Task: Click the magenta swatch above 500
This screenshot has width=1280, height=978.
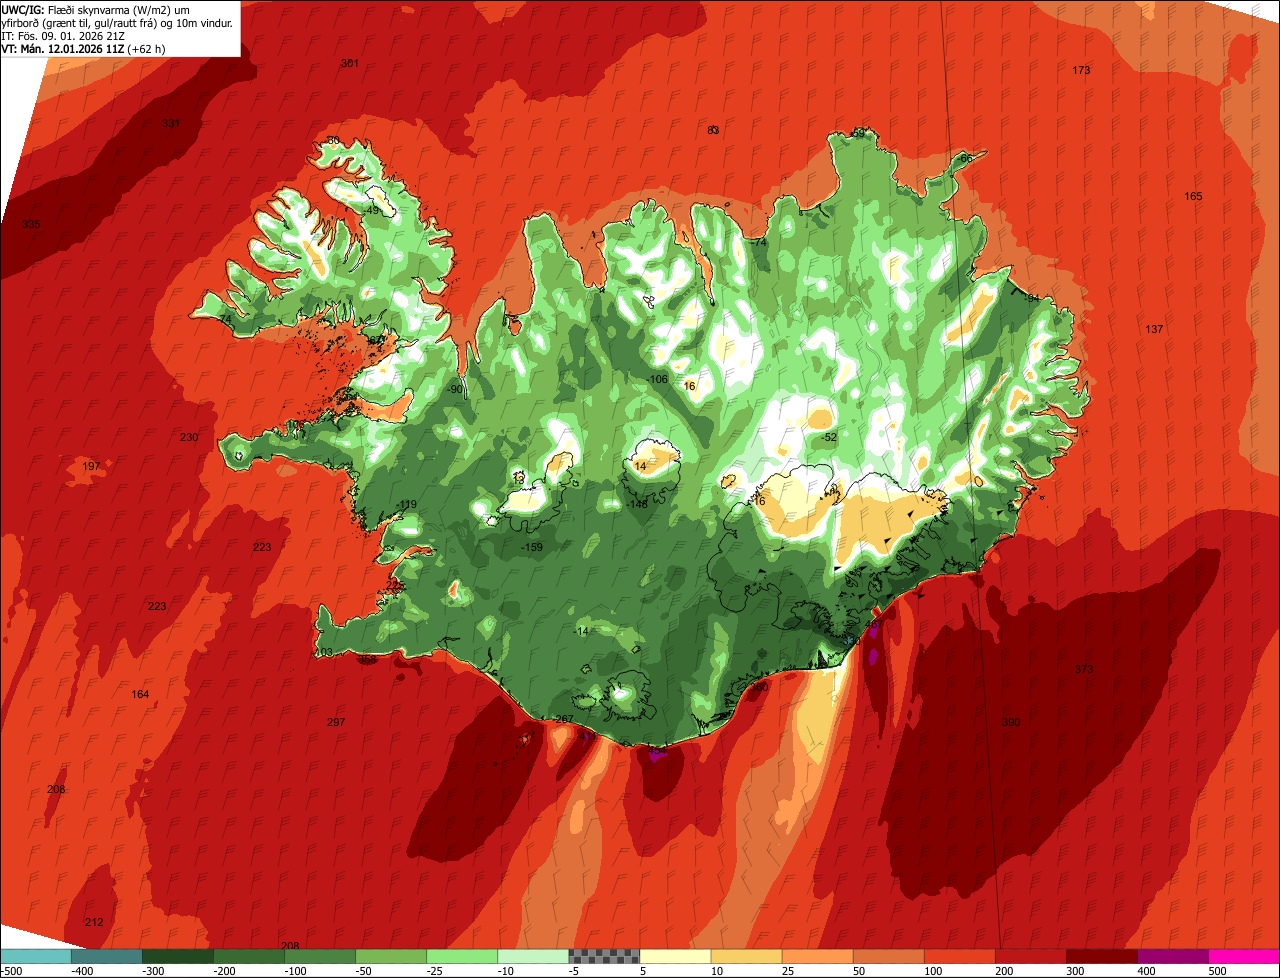Action: coord(1244,956)
